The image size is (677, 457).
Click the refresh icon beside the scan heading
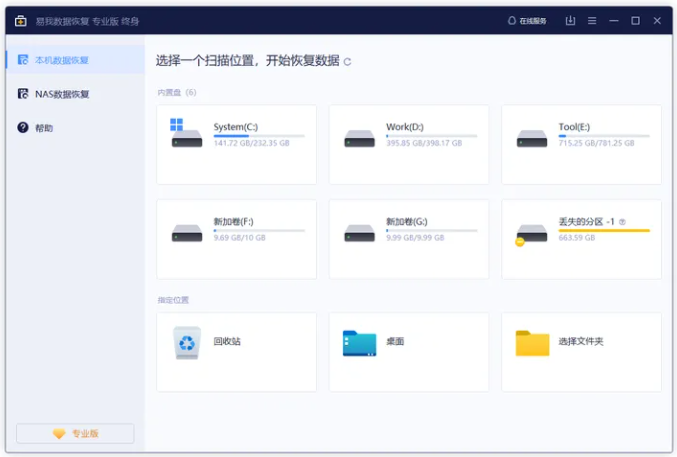[348, 62]
